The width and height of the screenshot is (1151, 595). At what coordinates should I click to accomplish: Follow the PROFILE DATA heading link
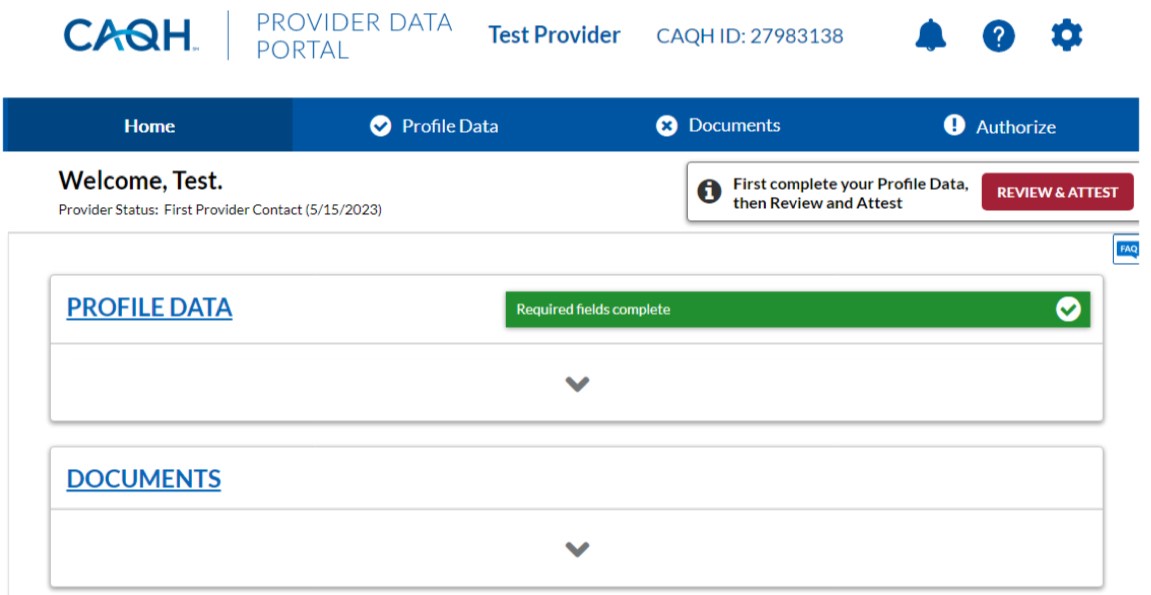(149, 308)
